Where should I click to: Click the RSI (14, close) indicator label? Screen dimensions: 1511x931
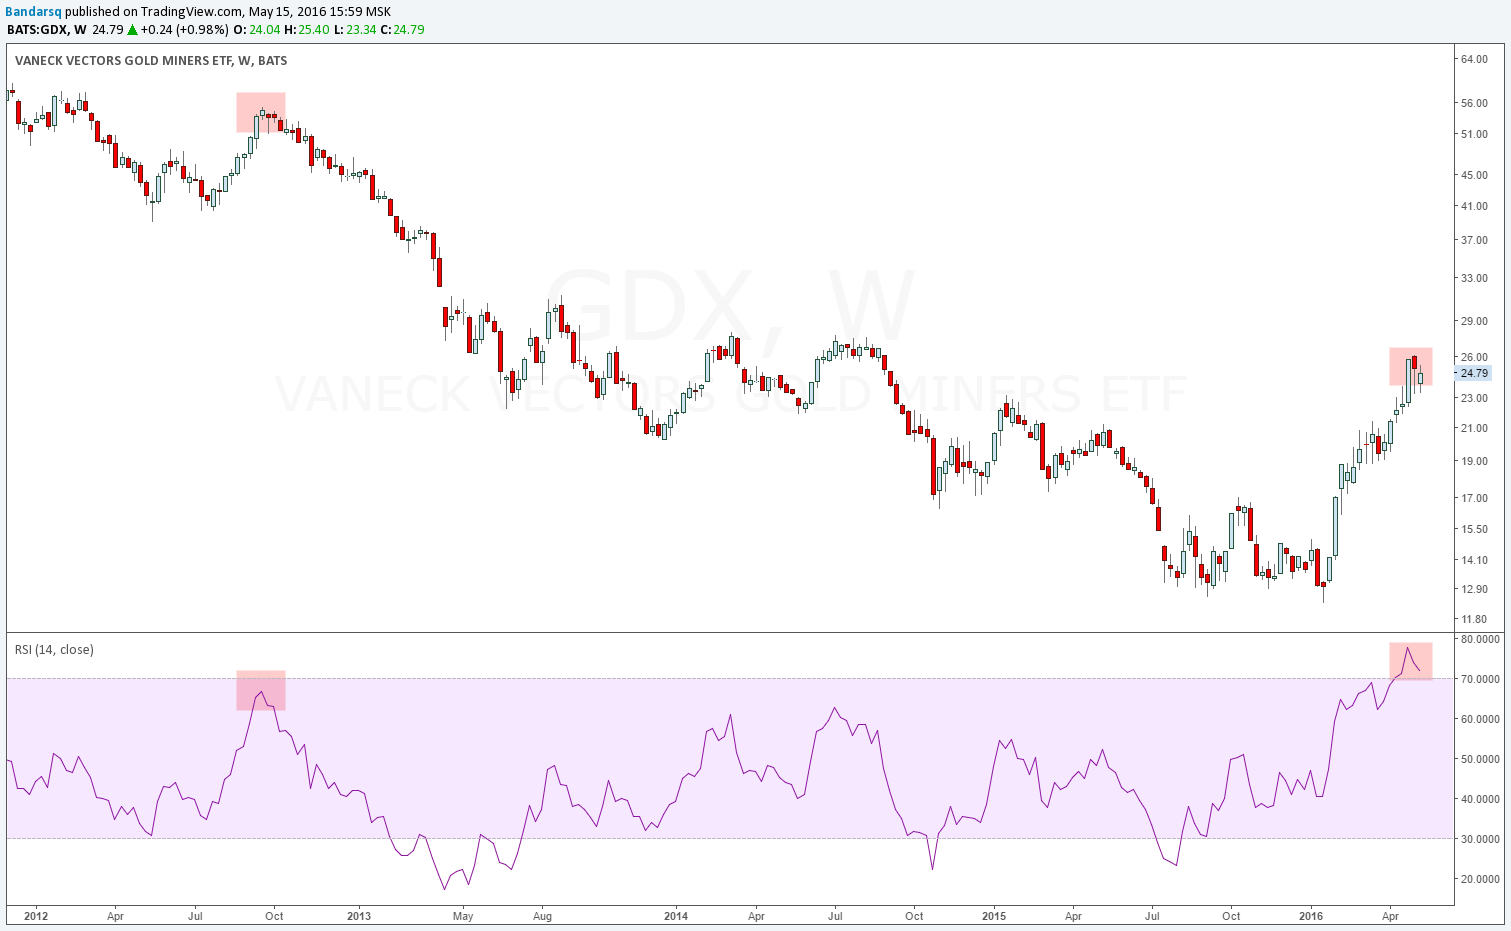(x=54, y=650)
